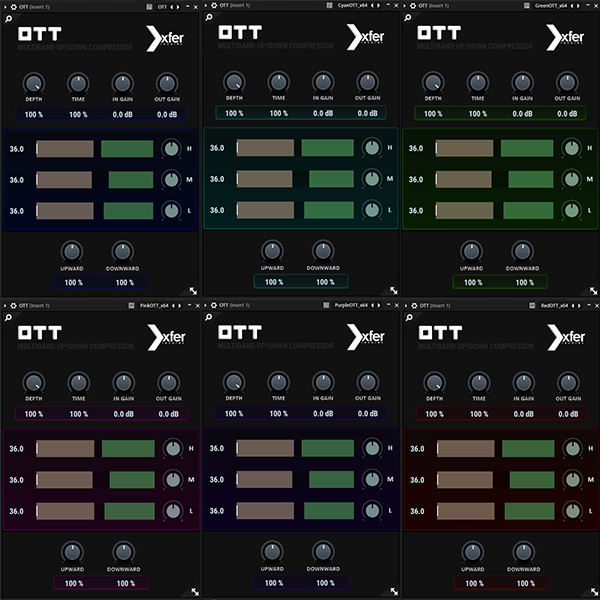Click the resize arrows icon in the GreenOTT_x64 window
Image resolution: width=600 pixels, height=600 pixels.
pyautogui.click(x=593, y=291)
